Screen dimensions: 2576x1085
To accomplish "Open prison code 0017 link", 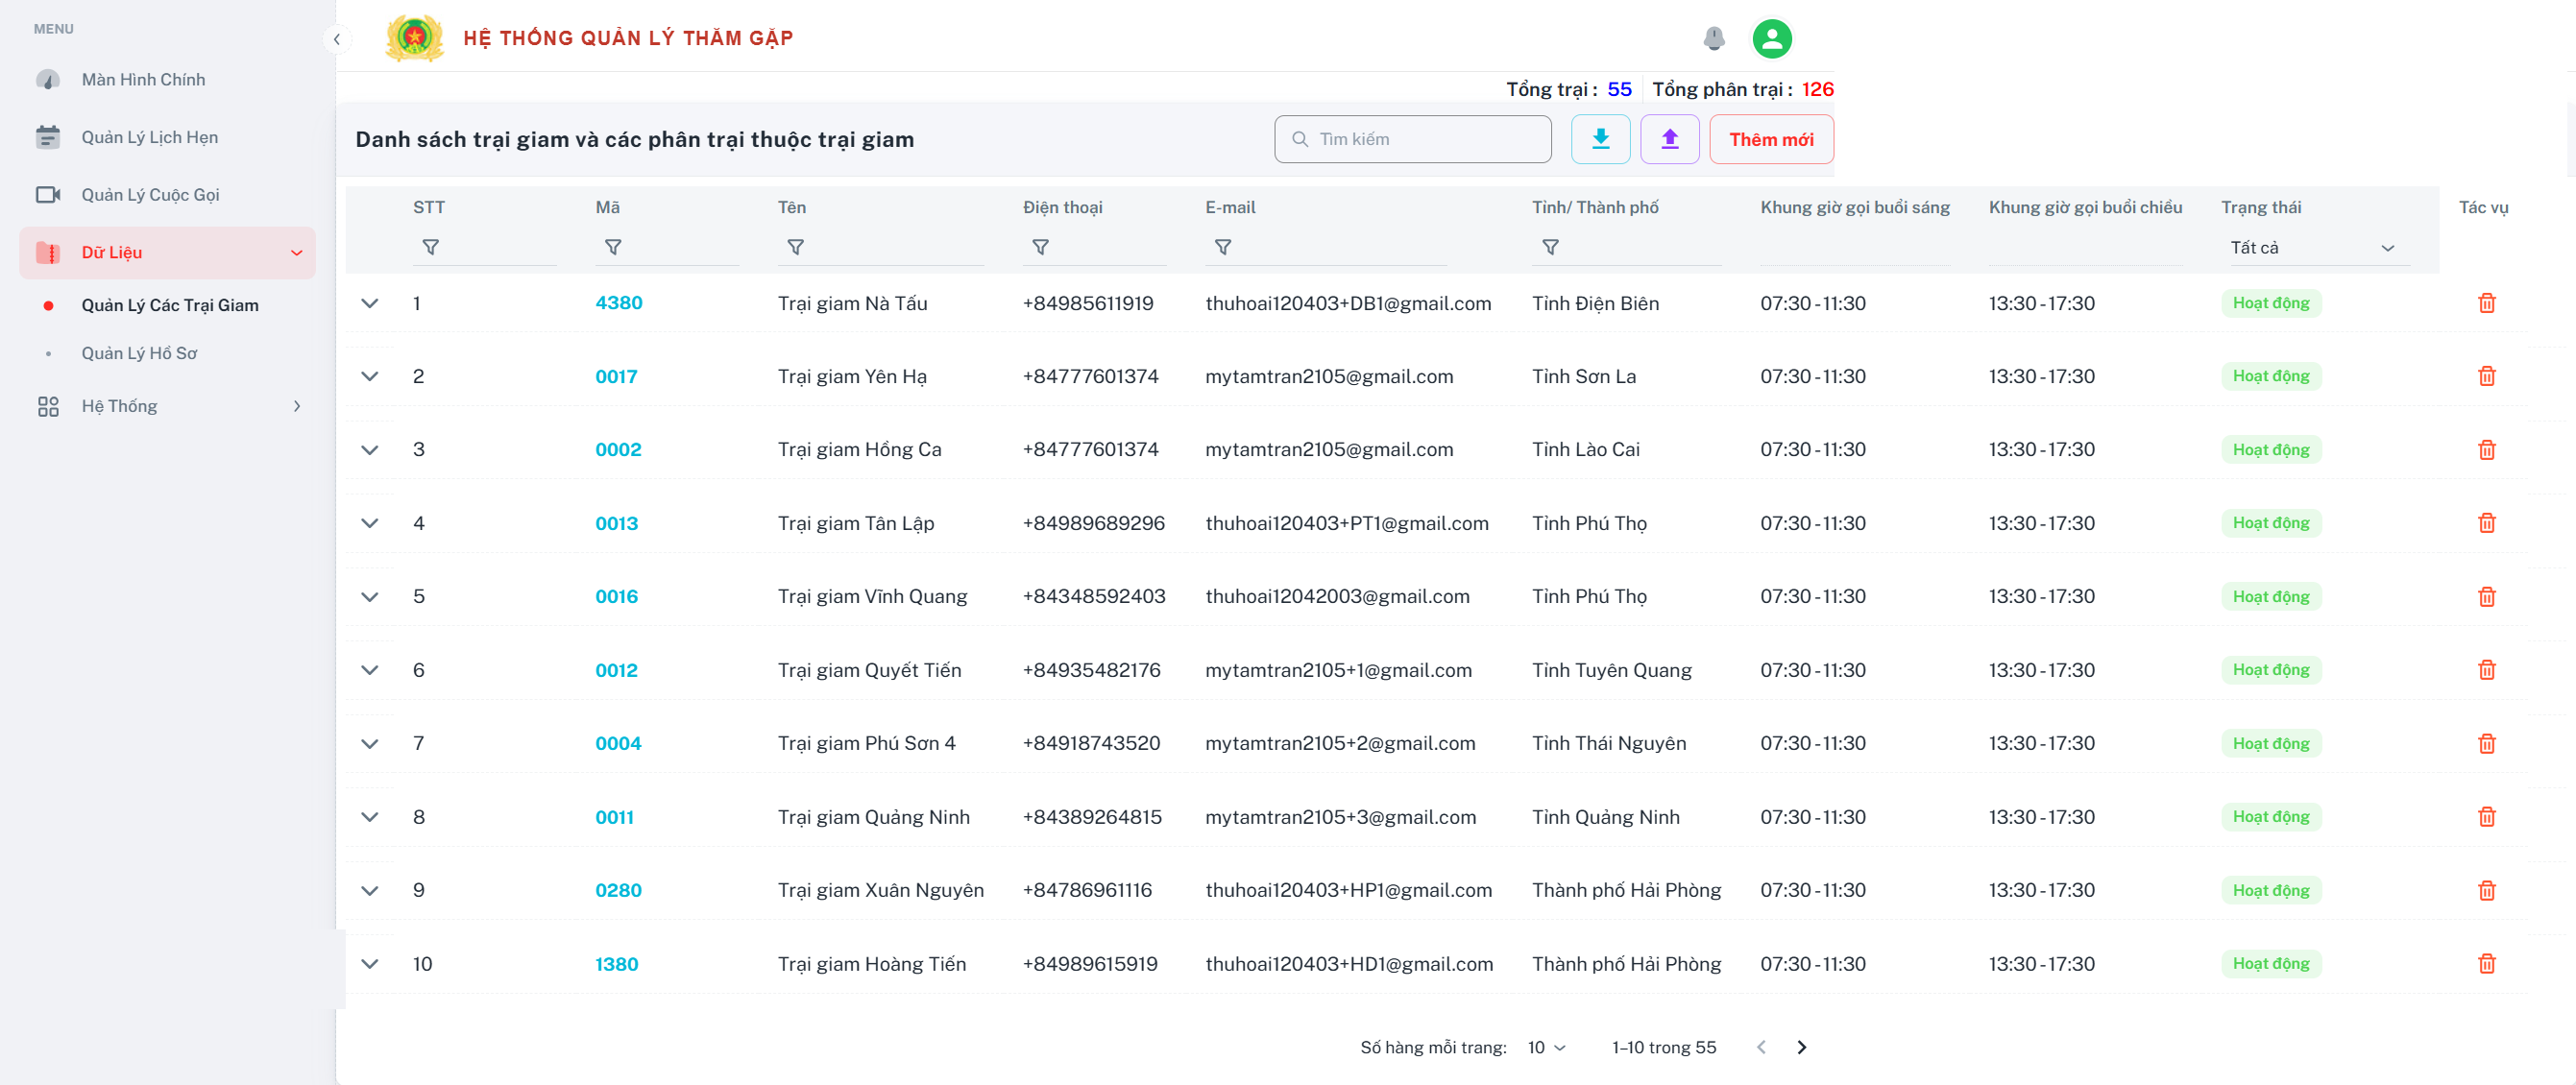I will click(616, 377).
